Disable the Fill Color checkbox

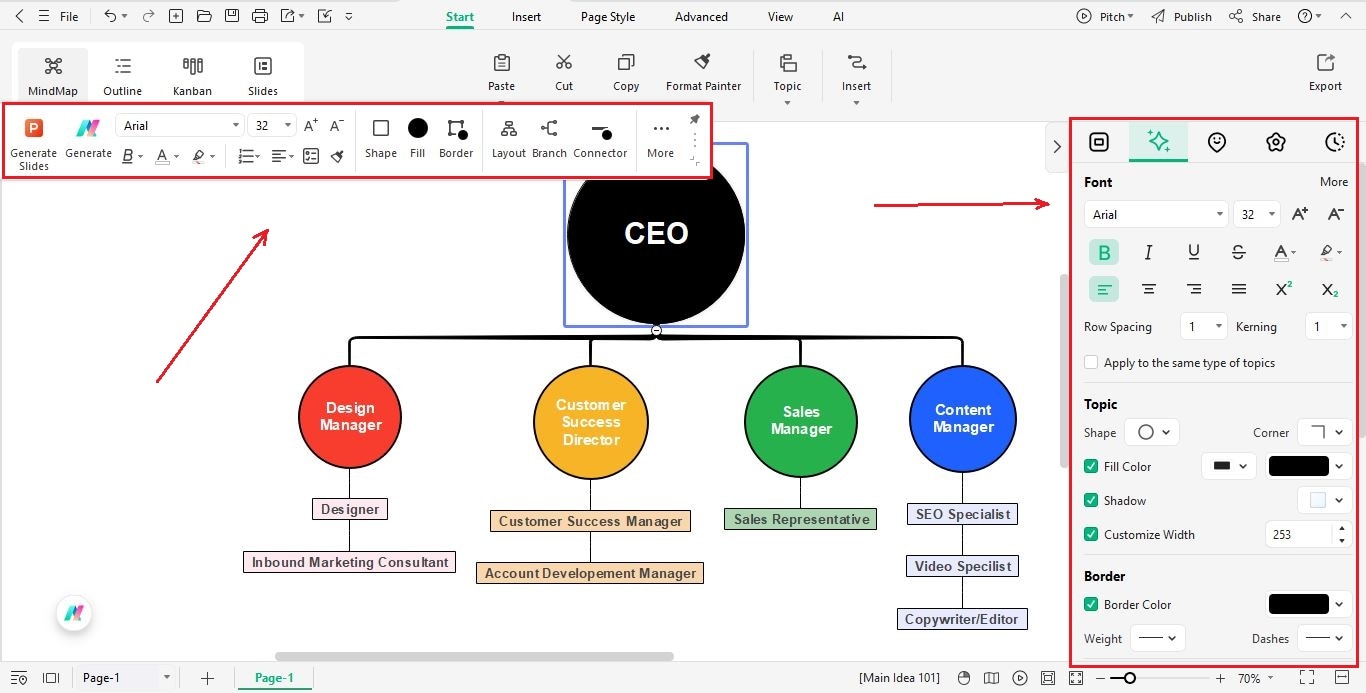pos(1091,466)
